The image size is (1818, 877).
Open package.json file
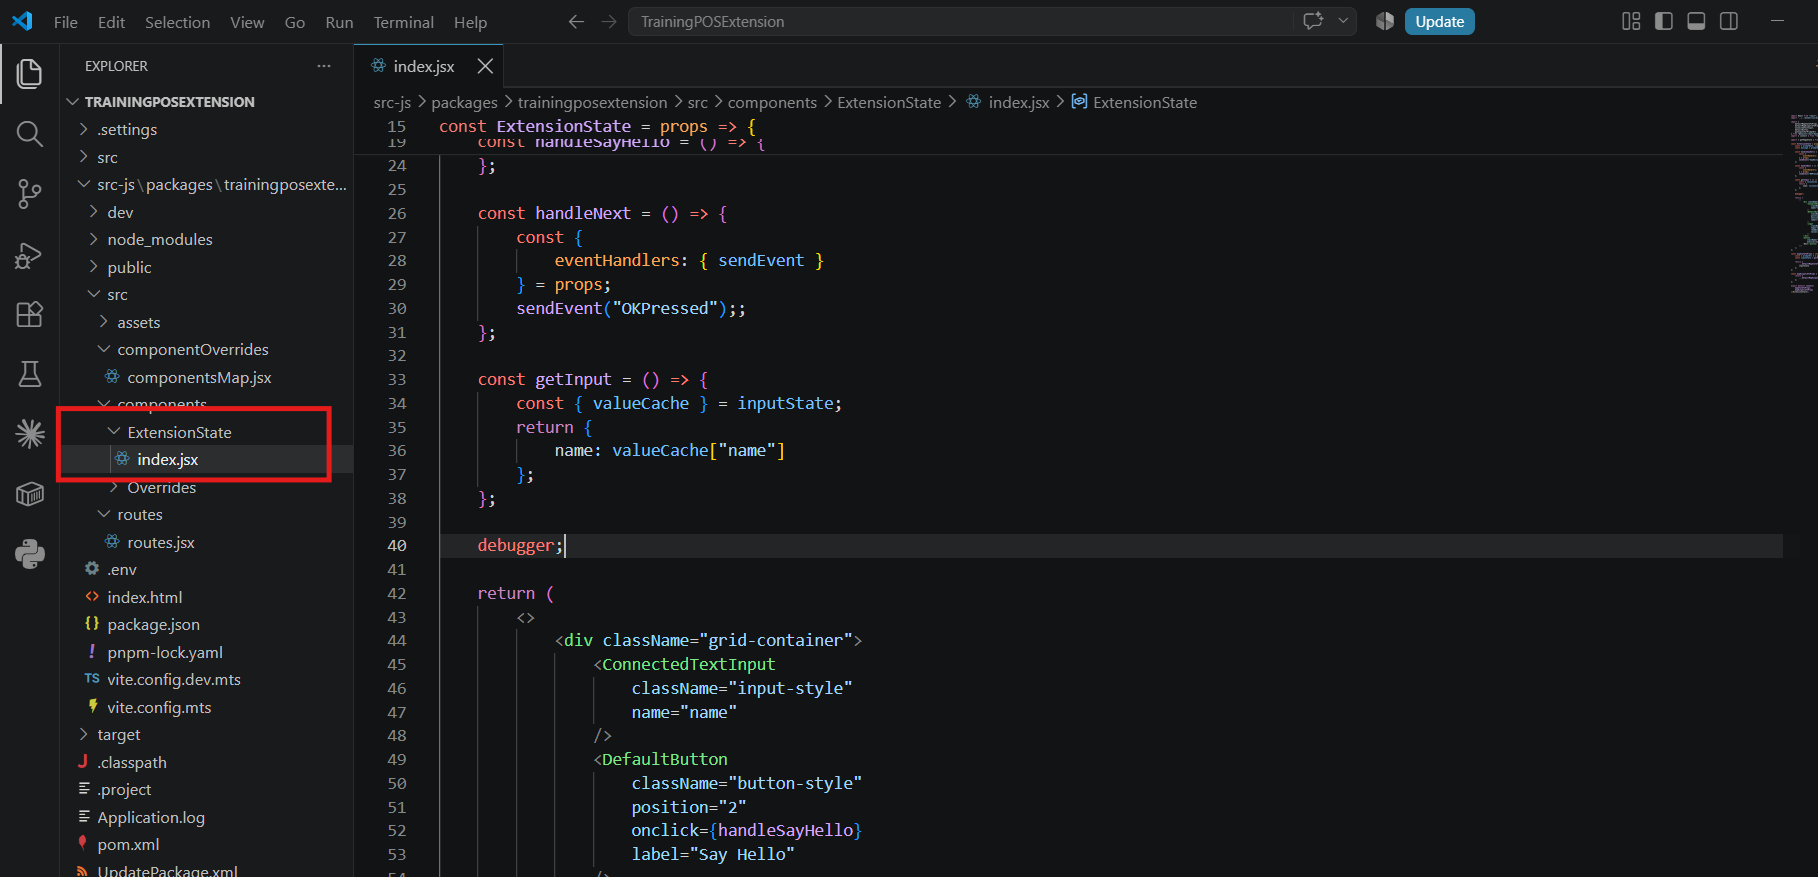tap(206, 625)
